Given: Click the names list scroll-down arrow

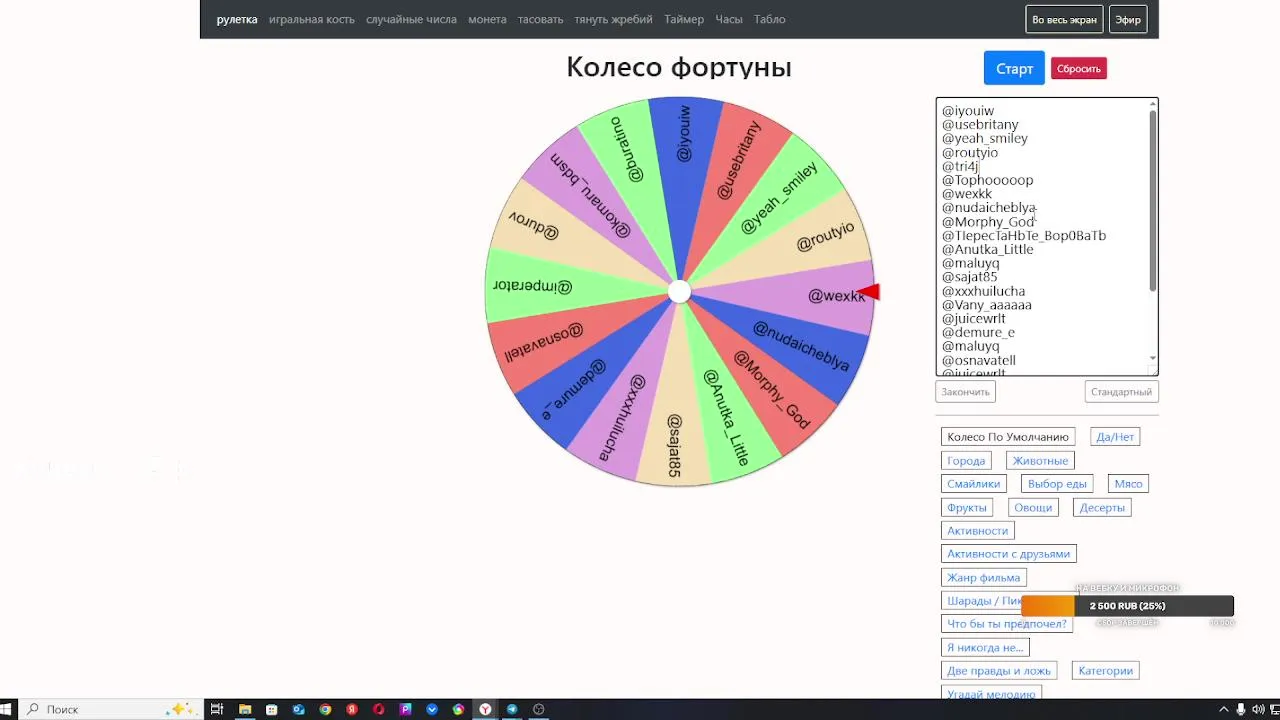Looking at the screenshot, I should click(1153, 358).
